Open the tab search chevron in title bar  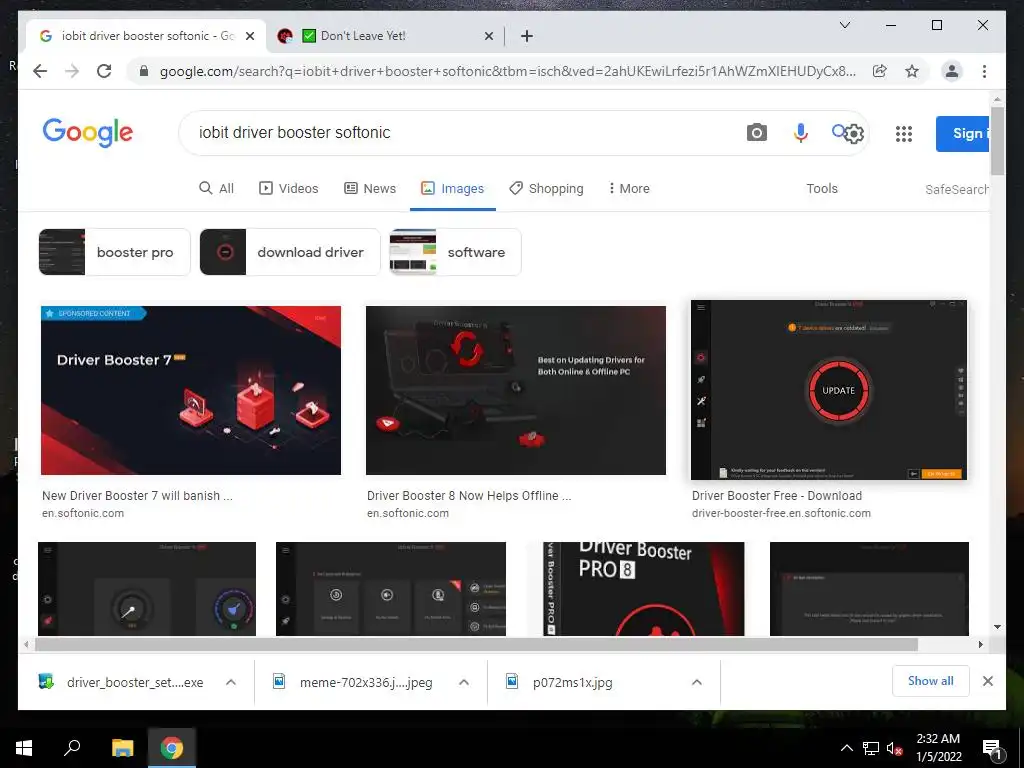pyautogui.click(x=844, y=25)
